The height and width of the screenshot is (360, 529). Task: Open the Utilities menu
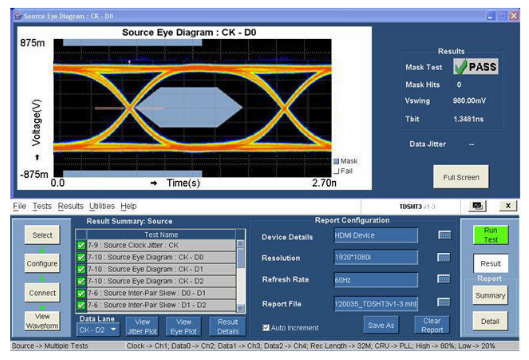click(x=102, y=206)
